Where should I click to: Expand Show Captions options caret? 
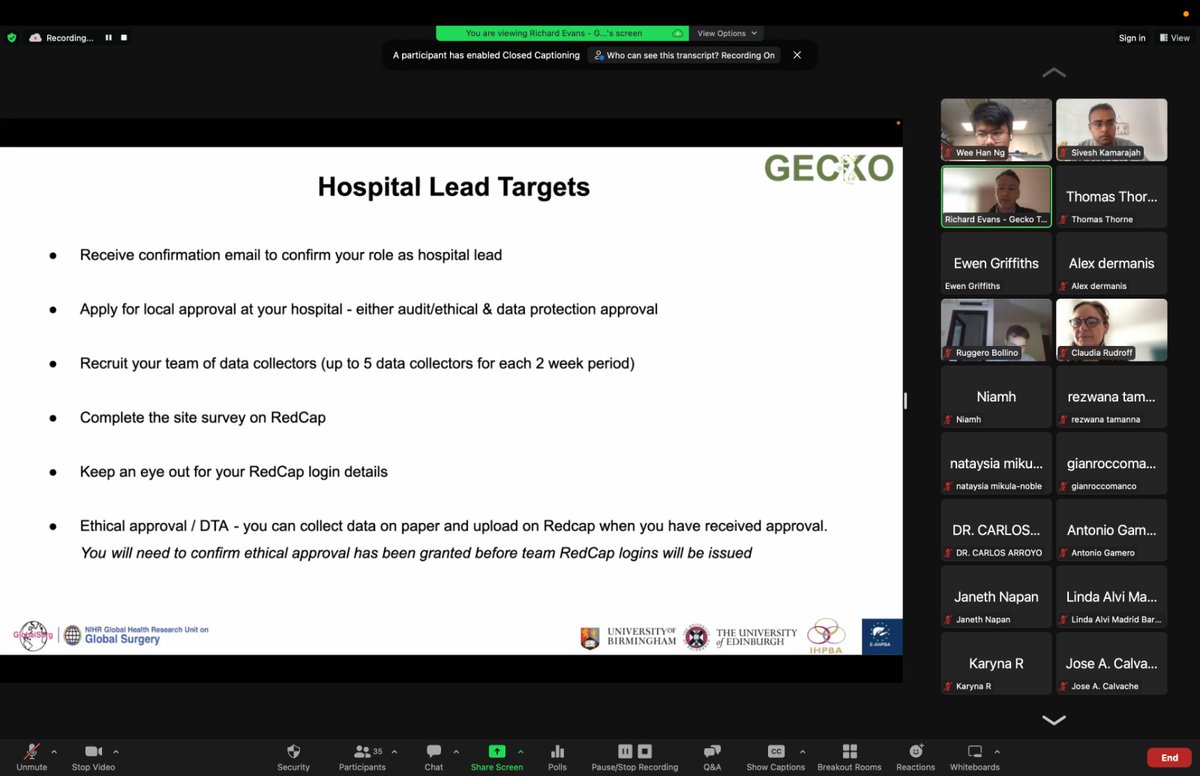(802, 751)
